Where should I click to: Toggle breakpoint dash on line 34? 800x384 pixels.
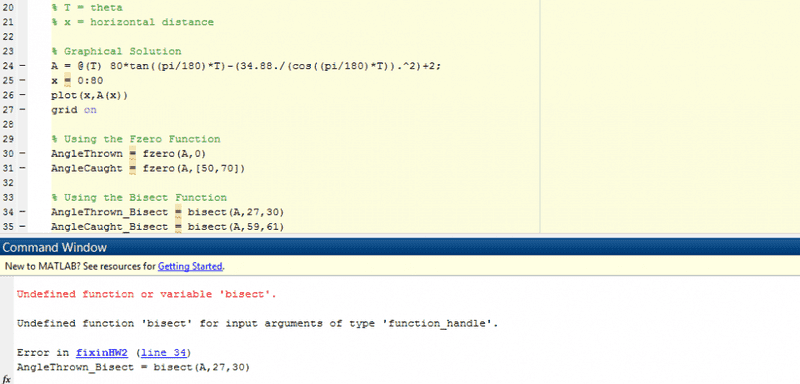(x=22, y=212)
